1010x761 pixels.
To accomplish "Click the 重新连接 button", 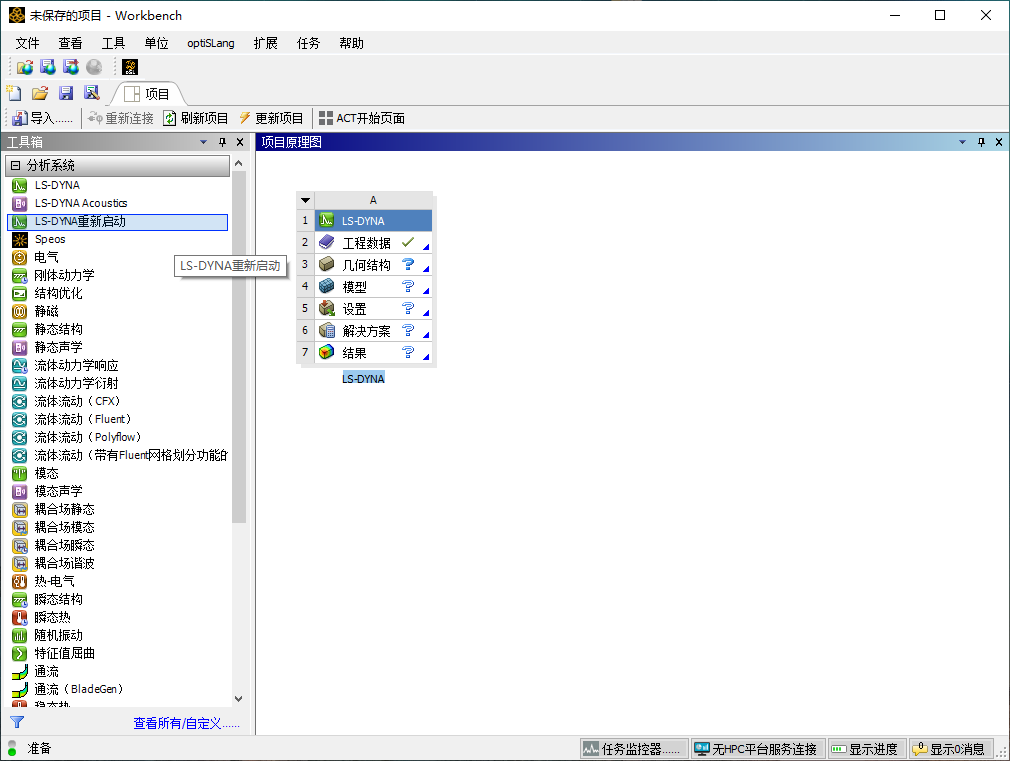I will [121, 119].
